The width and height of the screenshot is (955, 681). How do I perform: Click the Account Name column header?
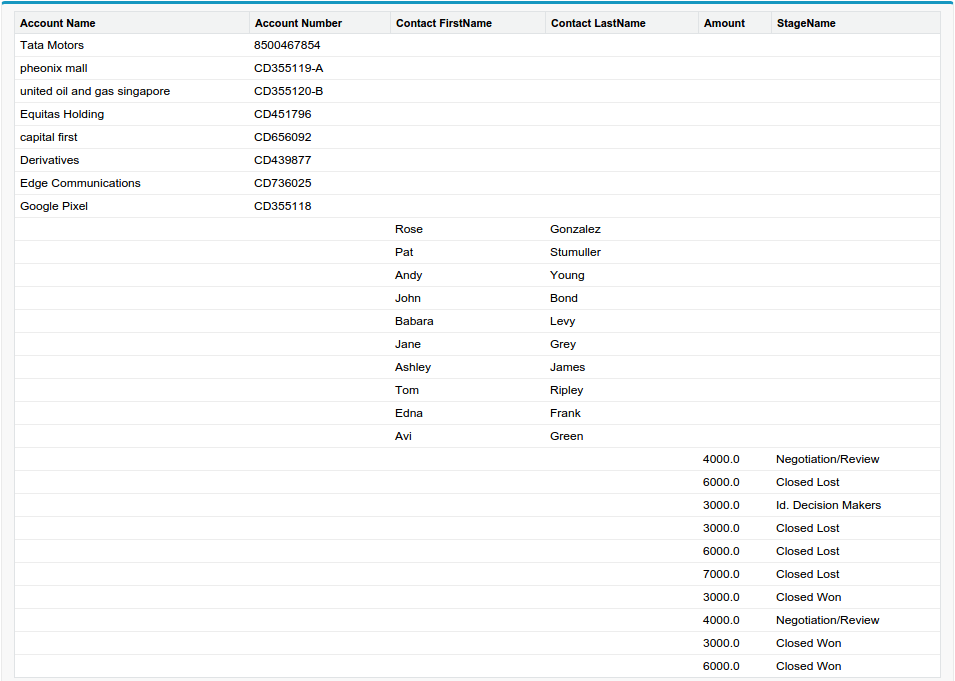57,23
